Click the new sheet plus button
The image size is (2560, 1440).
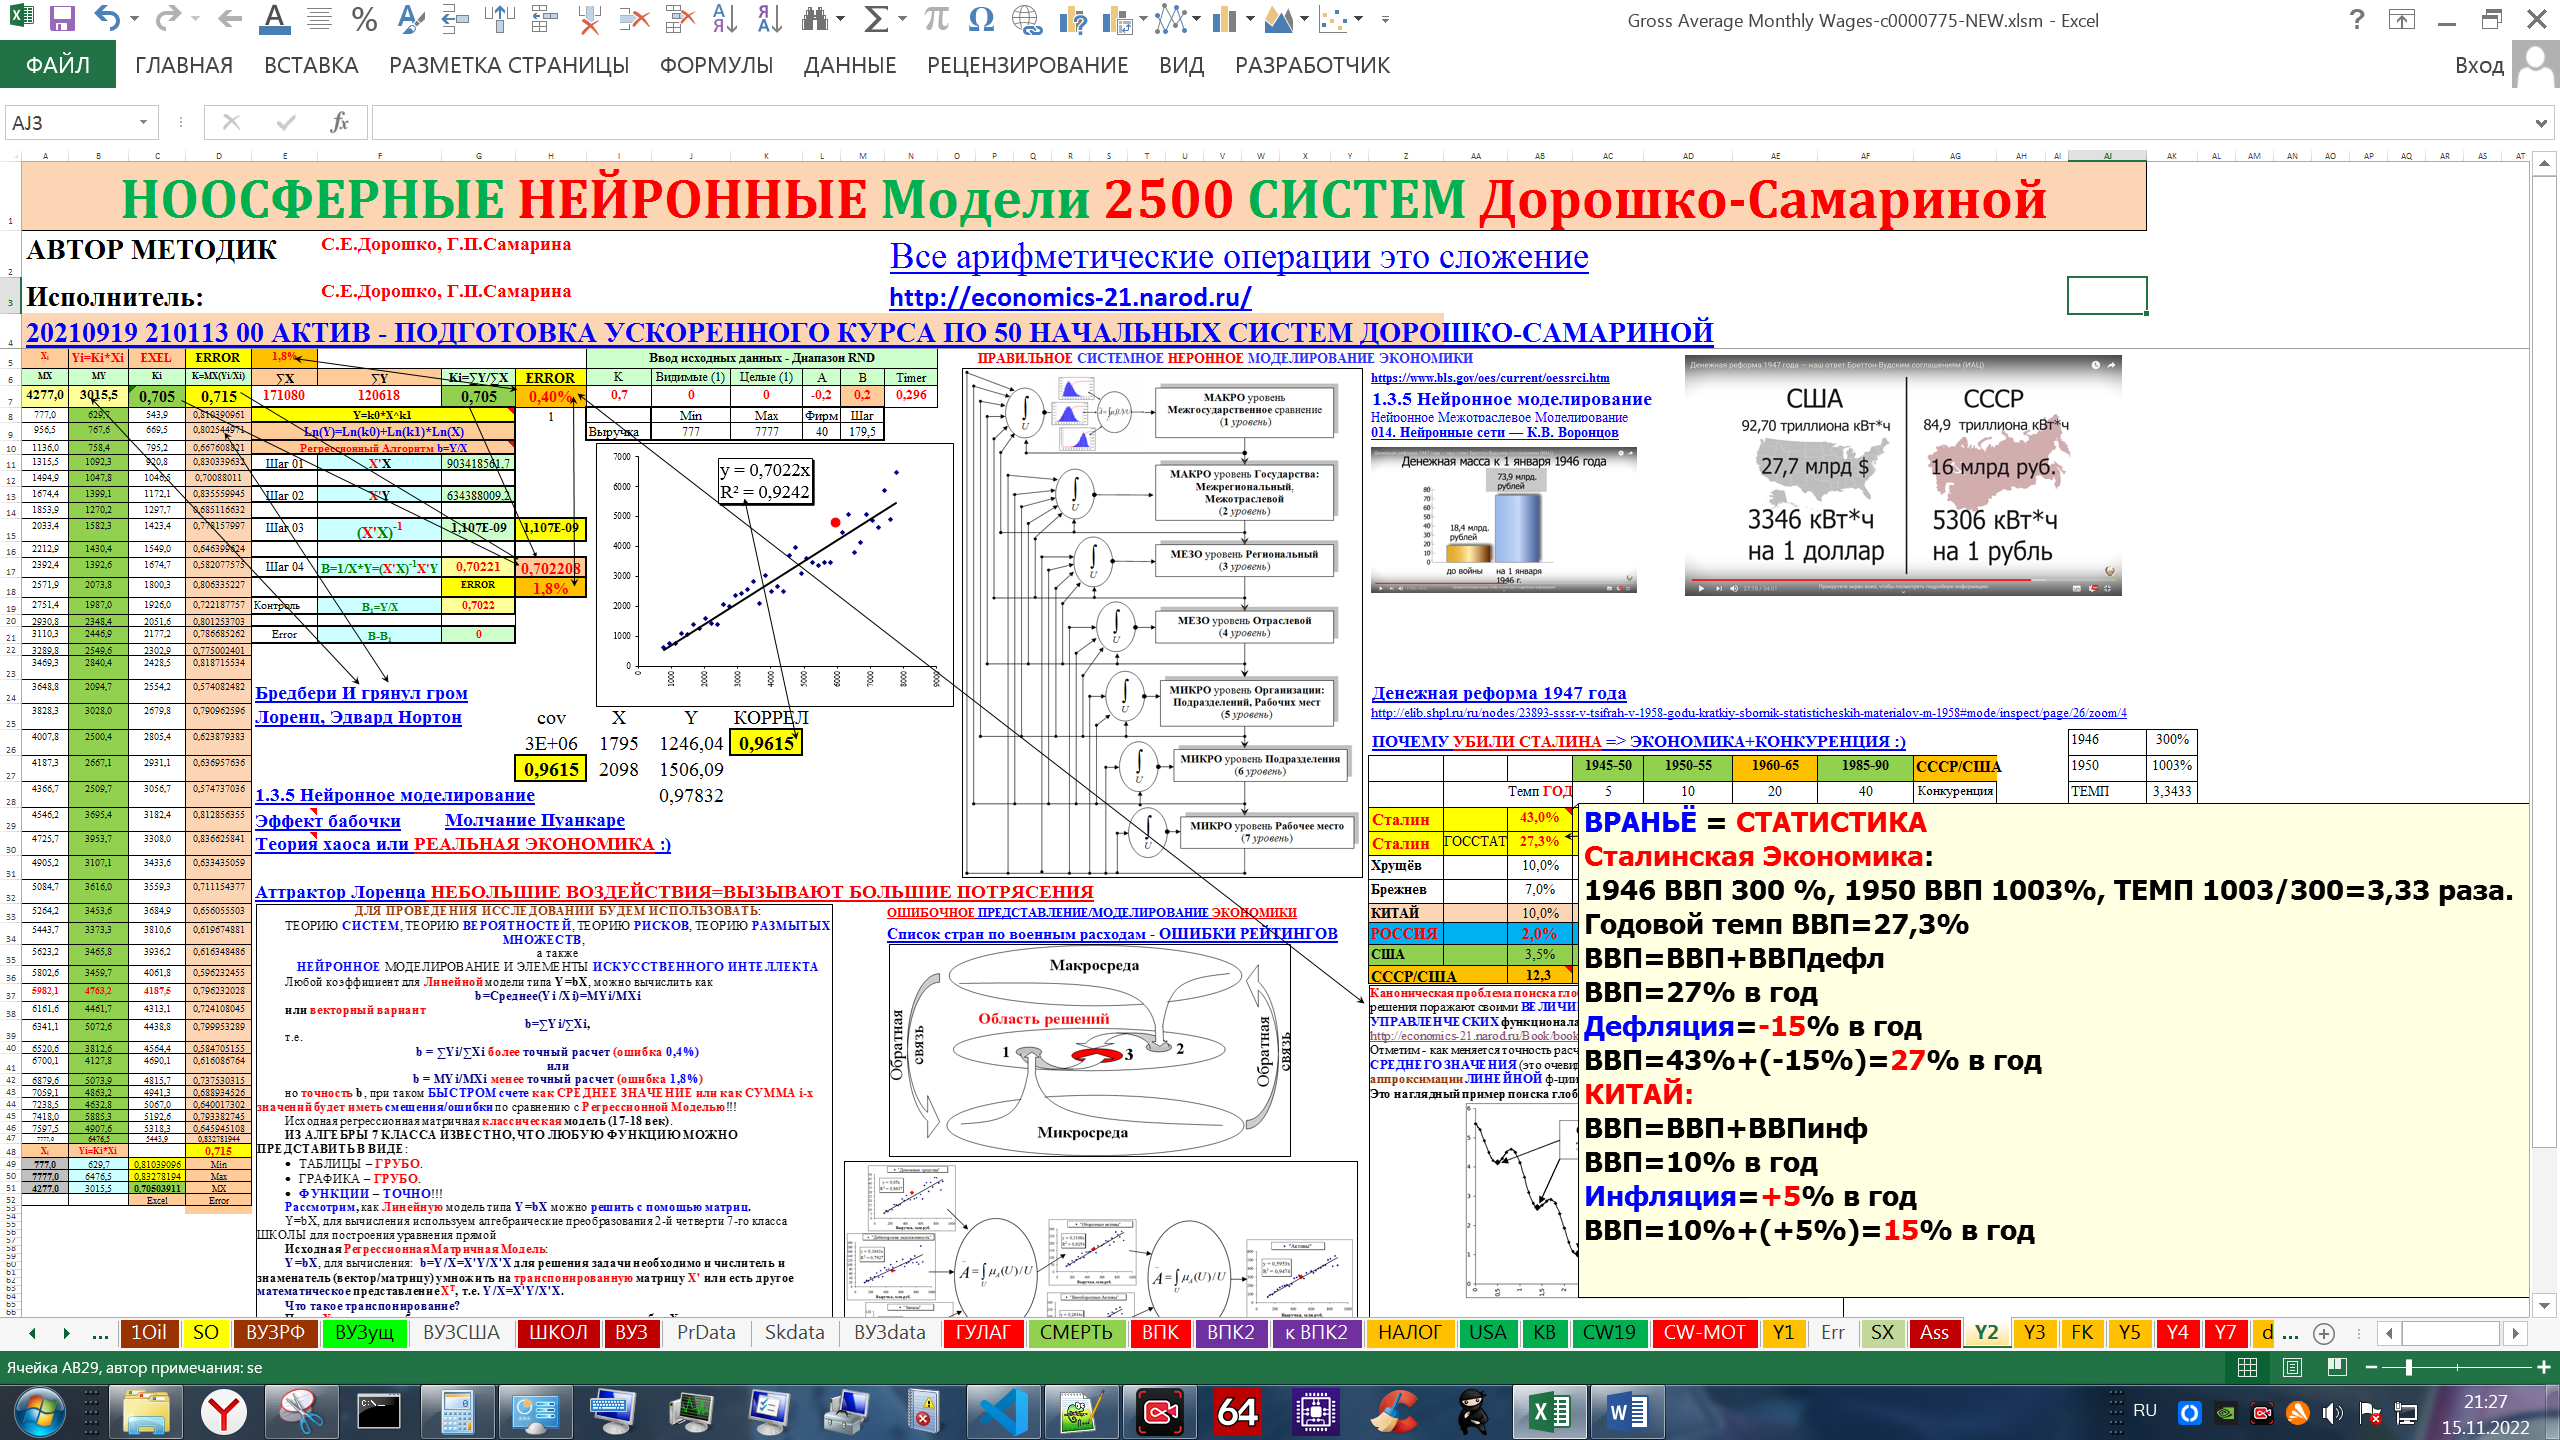[x=2324, y=1333]
